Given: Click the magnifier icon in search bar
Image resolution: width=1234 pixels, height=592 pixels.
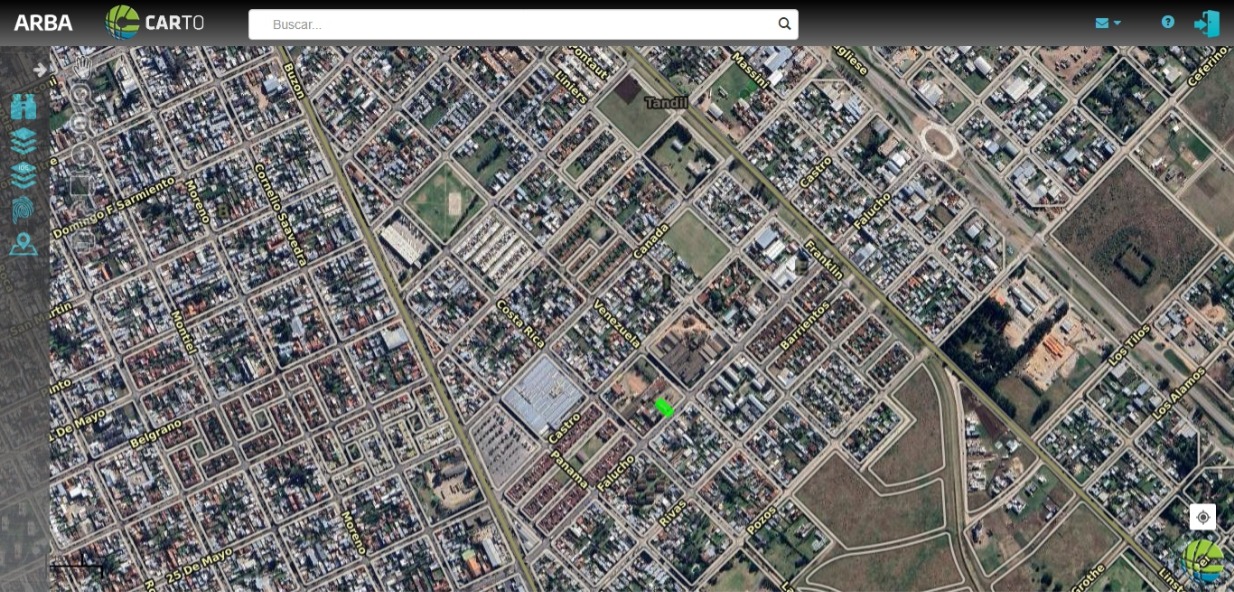Looking at the screenshot, I should [x=785, y=24].
